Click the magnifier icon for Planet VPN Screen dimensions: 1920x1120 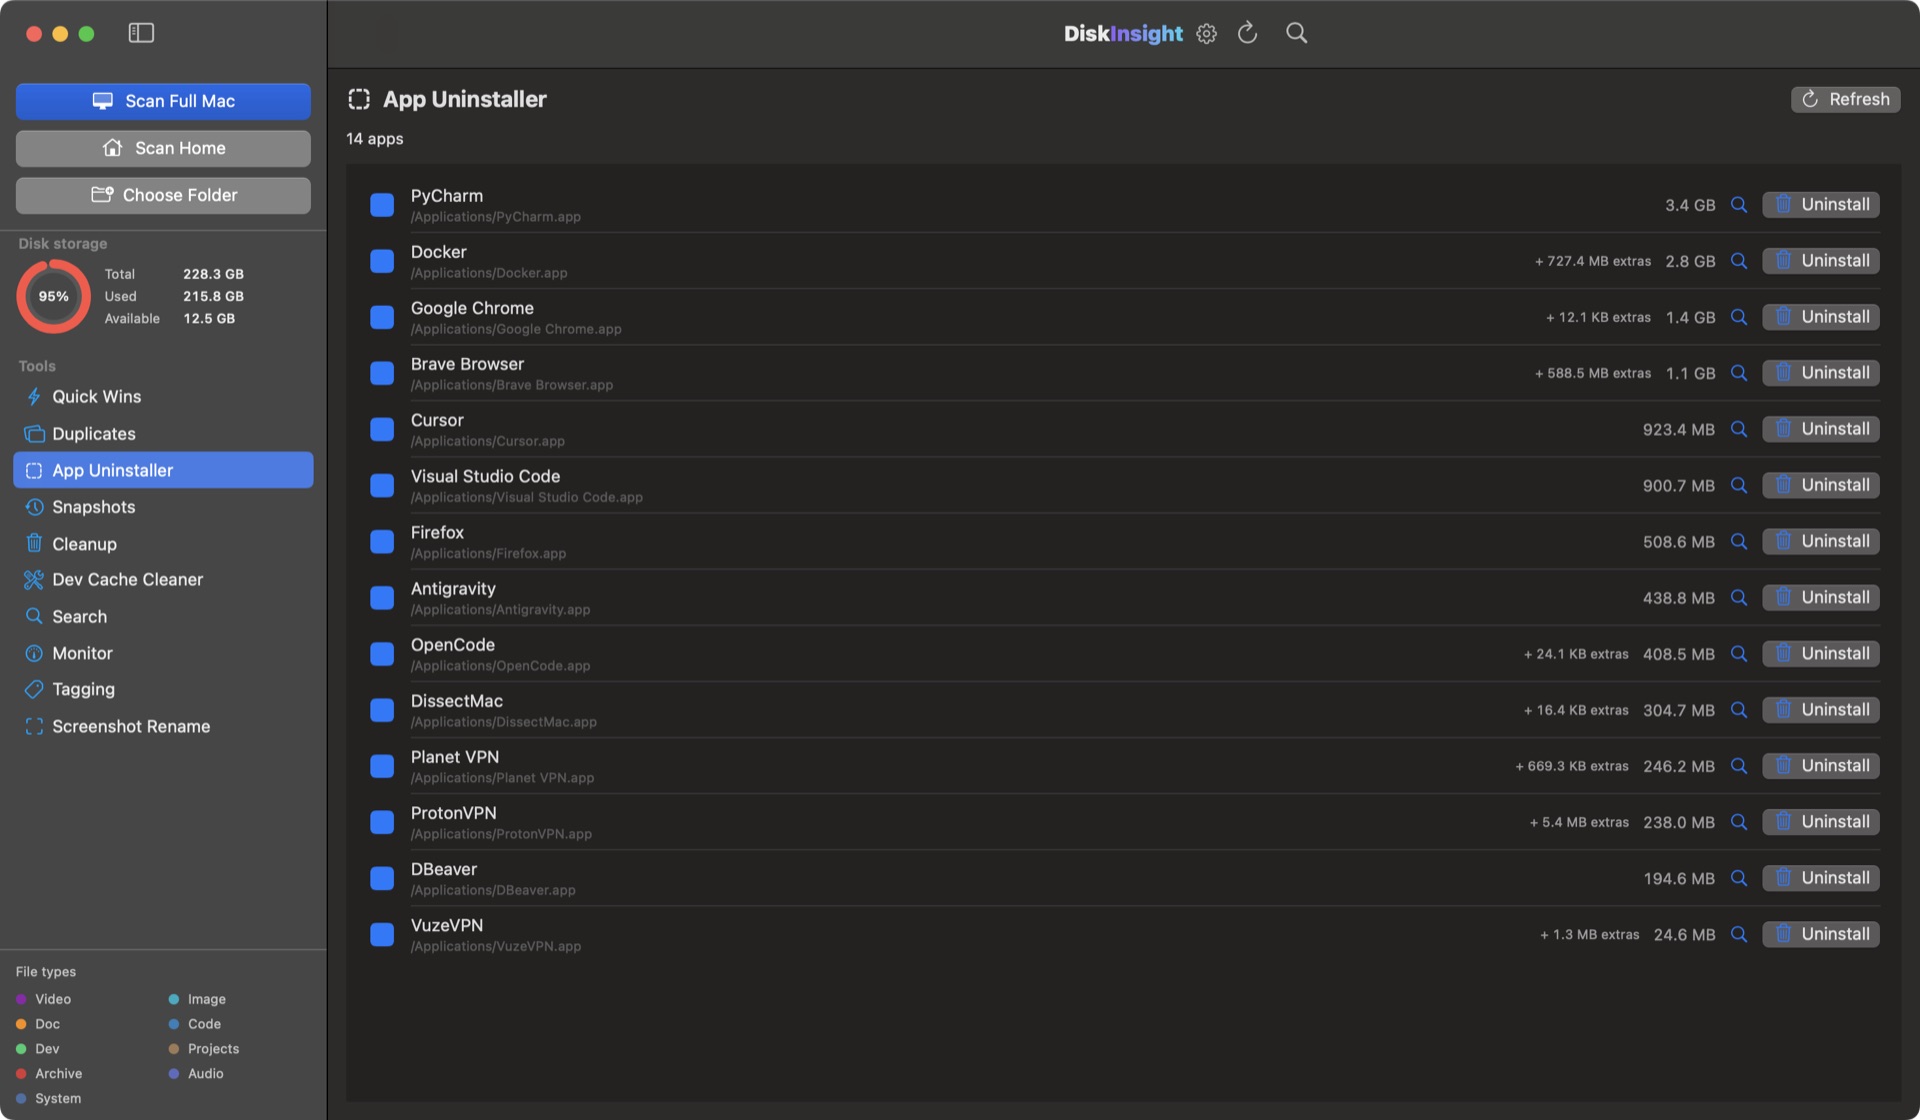pos(1739,765)
